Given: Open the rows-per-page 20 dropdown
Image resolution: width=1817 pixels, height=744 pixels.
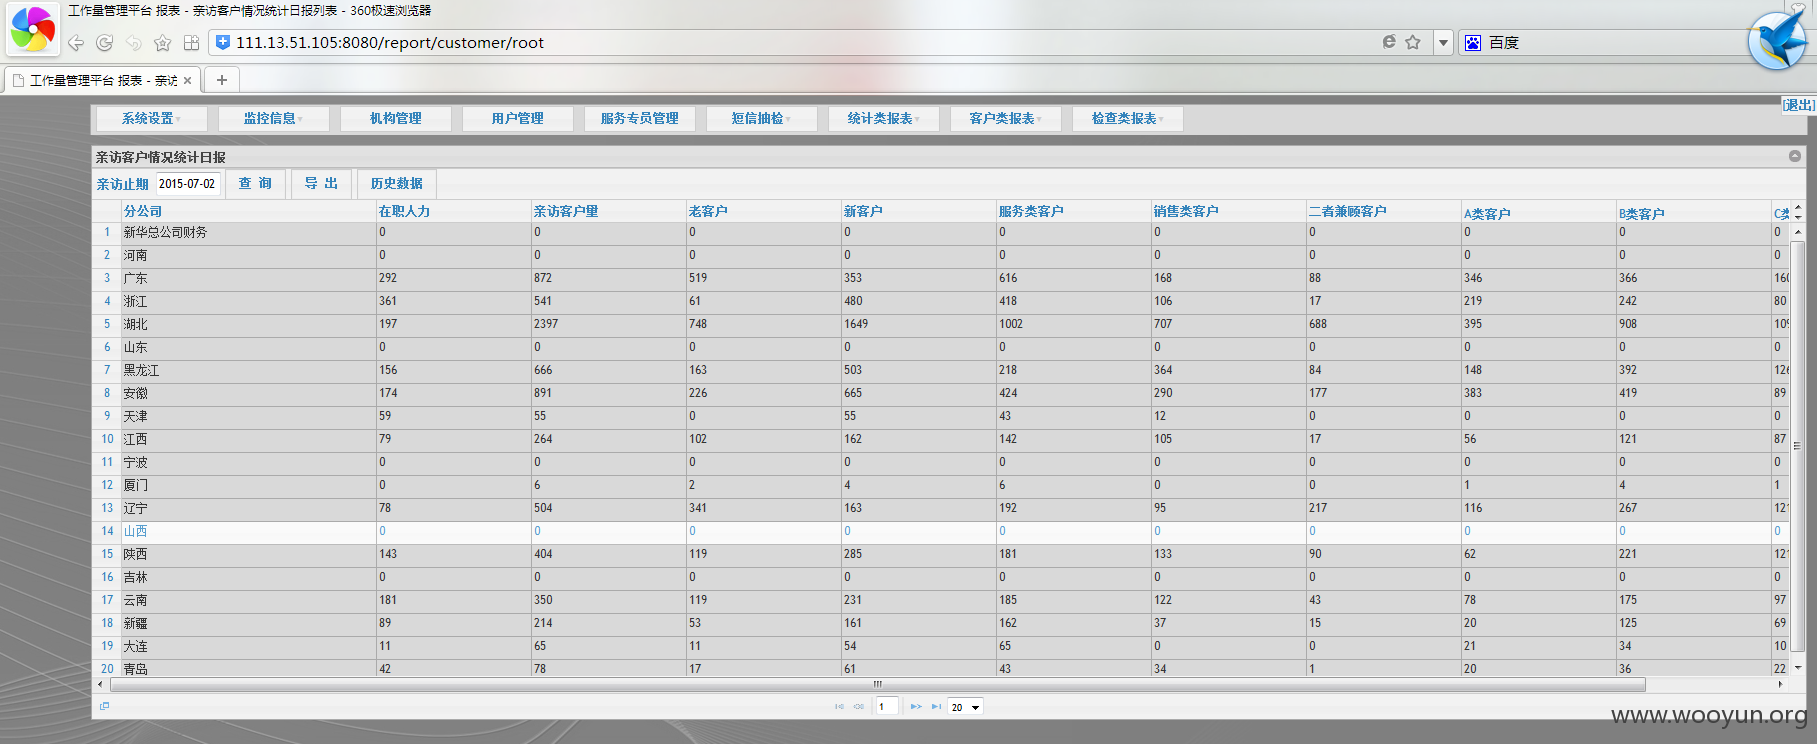Looking at the screenshot, I should click(x=966, y=707).
